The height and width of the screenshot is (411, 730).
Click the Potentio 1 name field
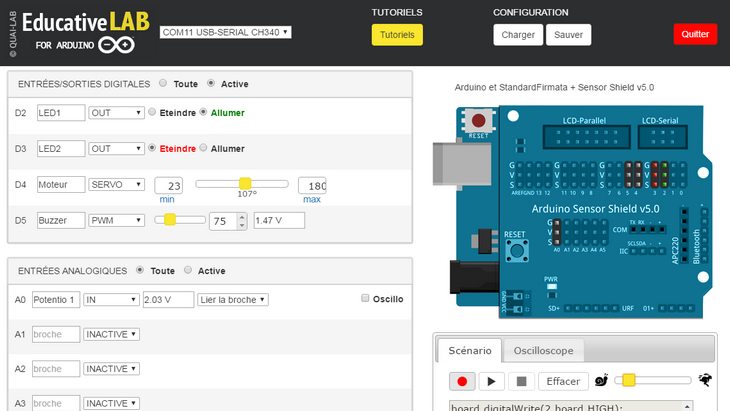56,299
